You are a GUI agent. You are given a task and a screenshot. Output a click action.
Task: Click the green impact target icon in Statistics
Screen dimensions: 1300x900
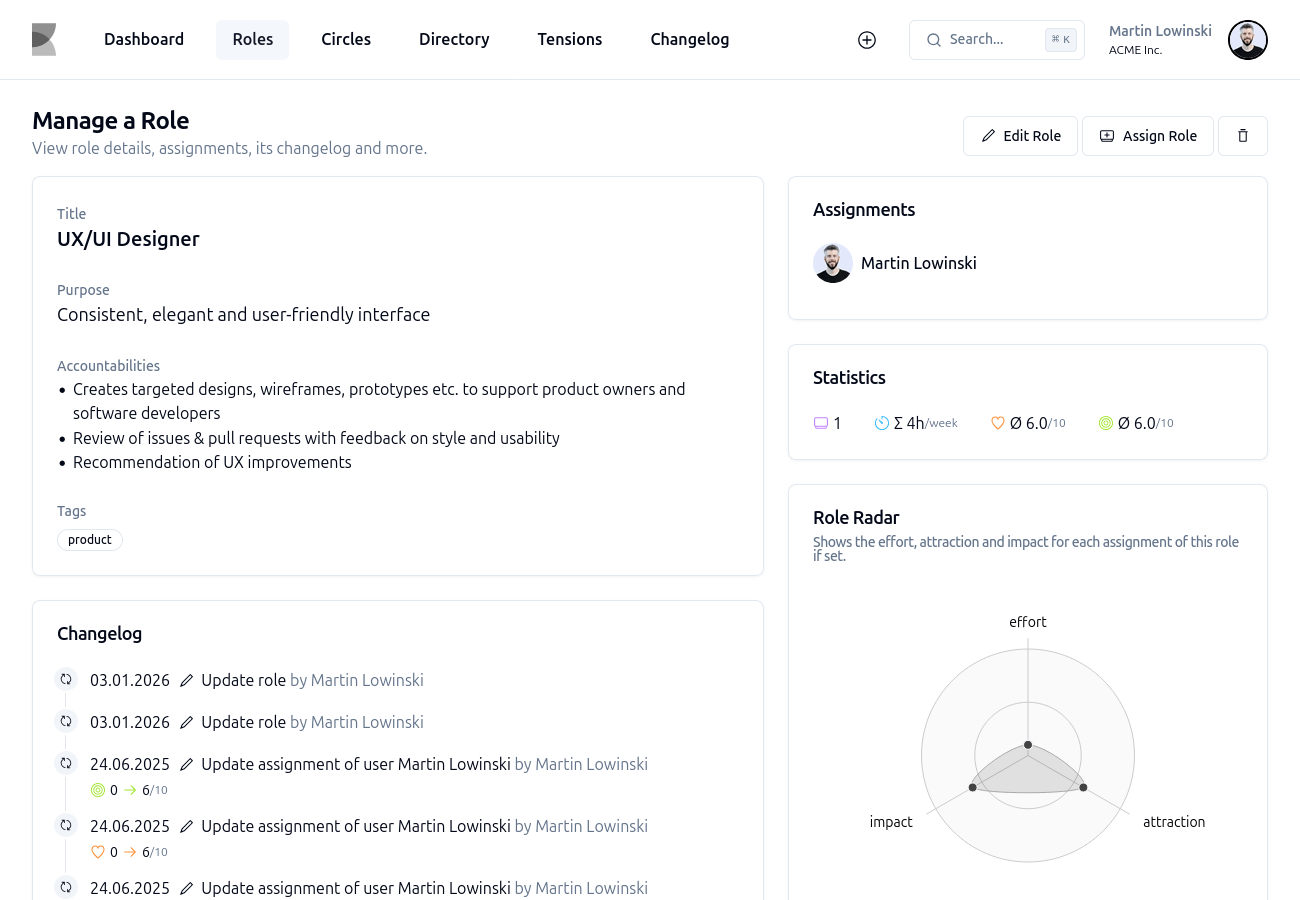pyautogui.click(x=1106, y=422)
